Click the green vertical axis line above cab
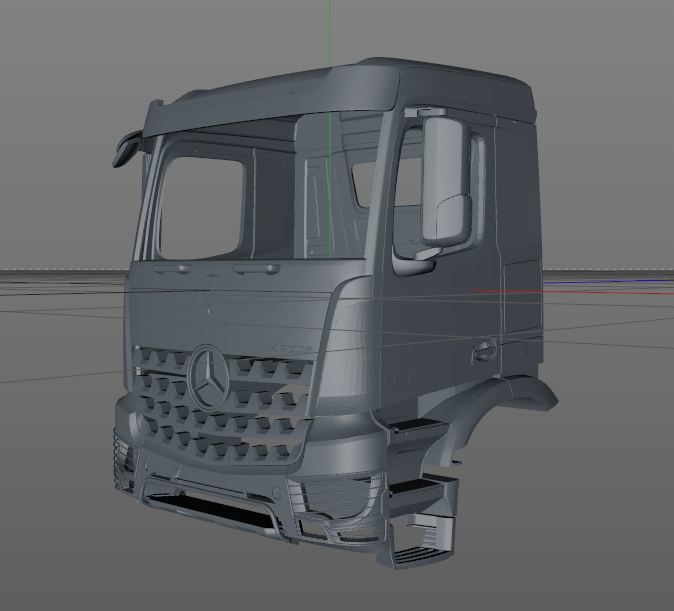 (x=330, y=34)
